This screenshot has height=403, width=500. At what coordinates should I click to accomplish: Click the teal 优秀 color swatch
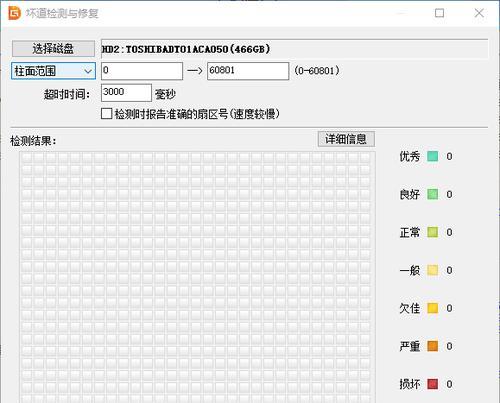coord(433,156)
